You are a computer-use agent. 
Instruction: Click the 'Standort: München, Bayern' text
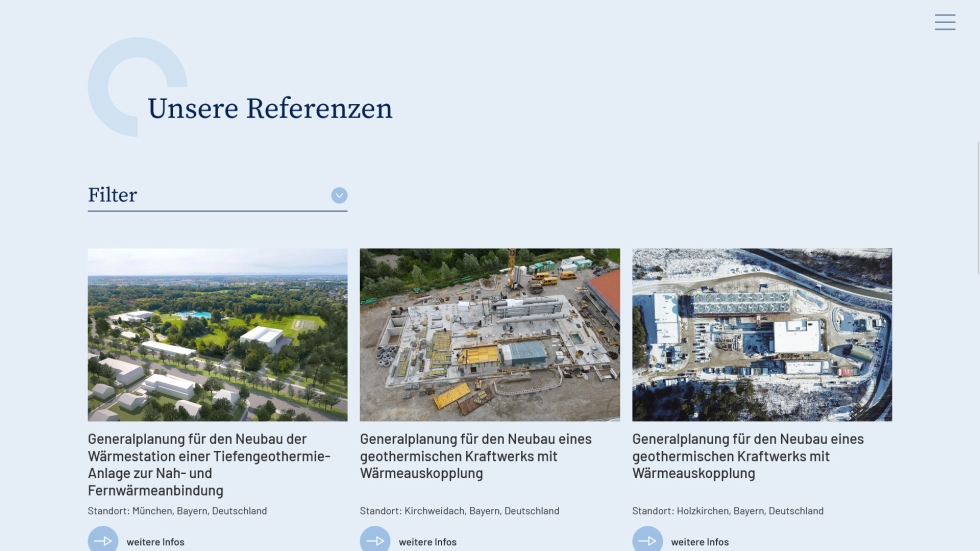(x=177, y=511)
